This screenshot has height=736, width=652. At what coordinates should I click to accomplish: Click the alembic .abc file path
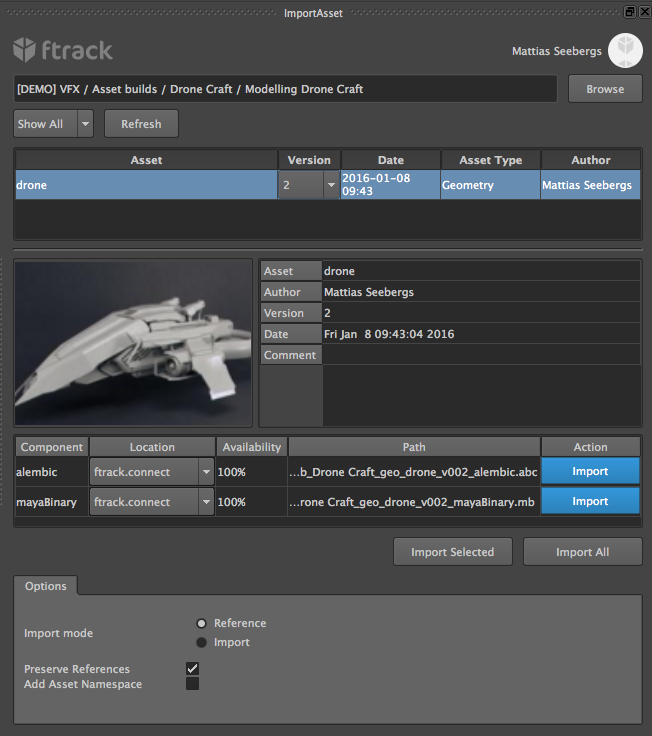(x=413, y=472)
